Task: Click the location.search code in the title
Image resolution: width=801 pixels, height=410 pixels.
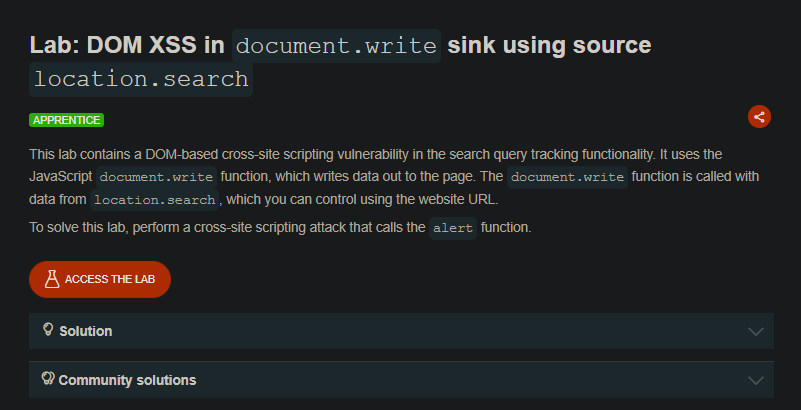Action: pos(141,79)
